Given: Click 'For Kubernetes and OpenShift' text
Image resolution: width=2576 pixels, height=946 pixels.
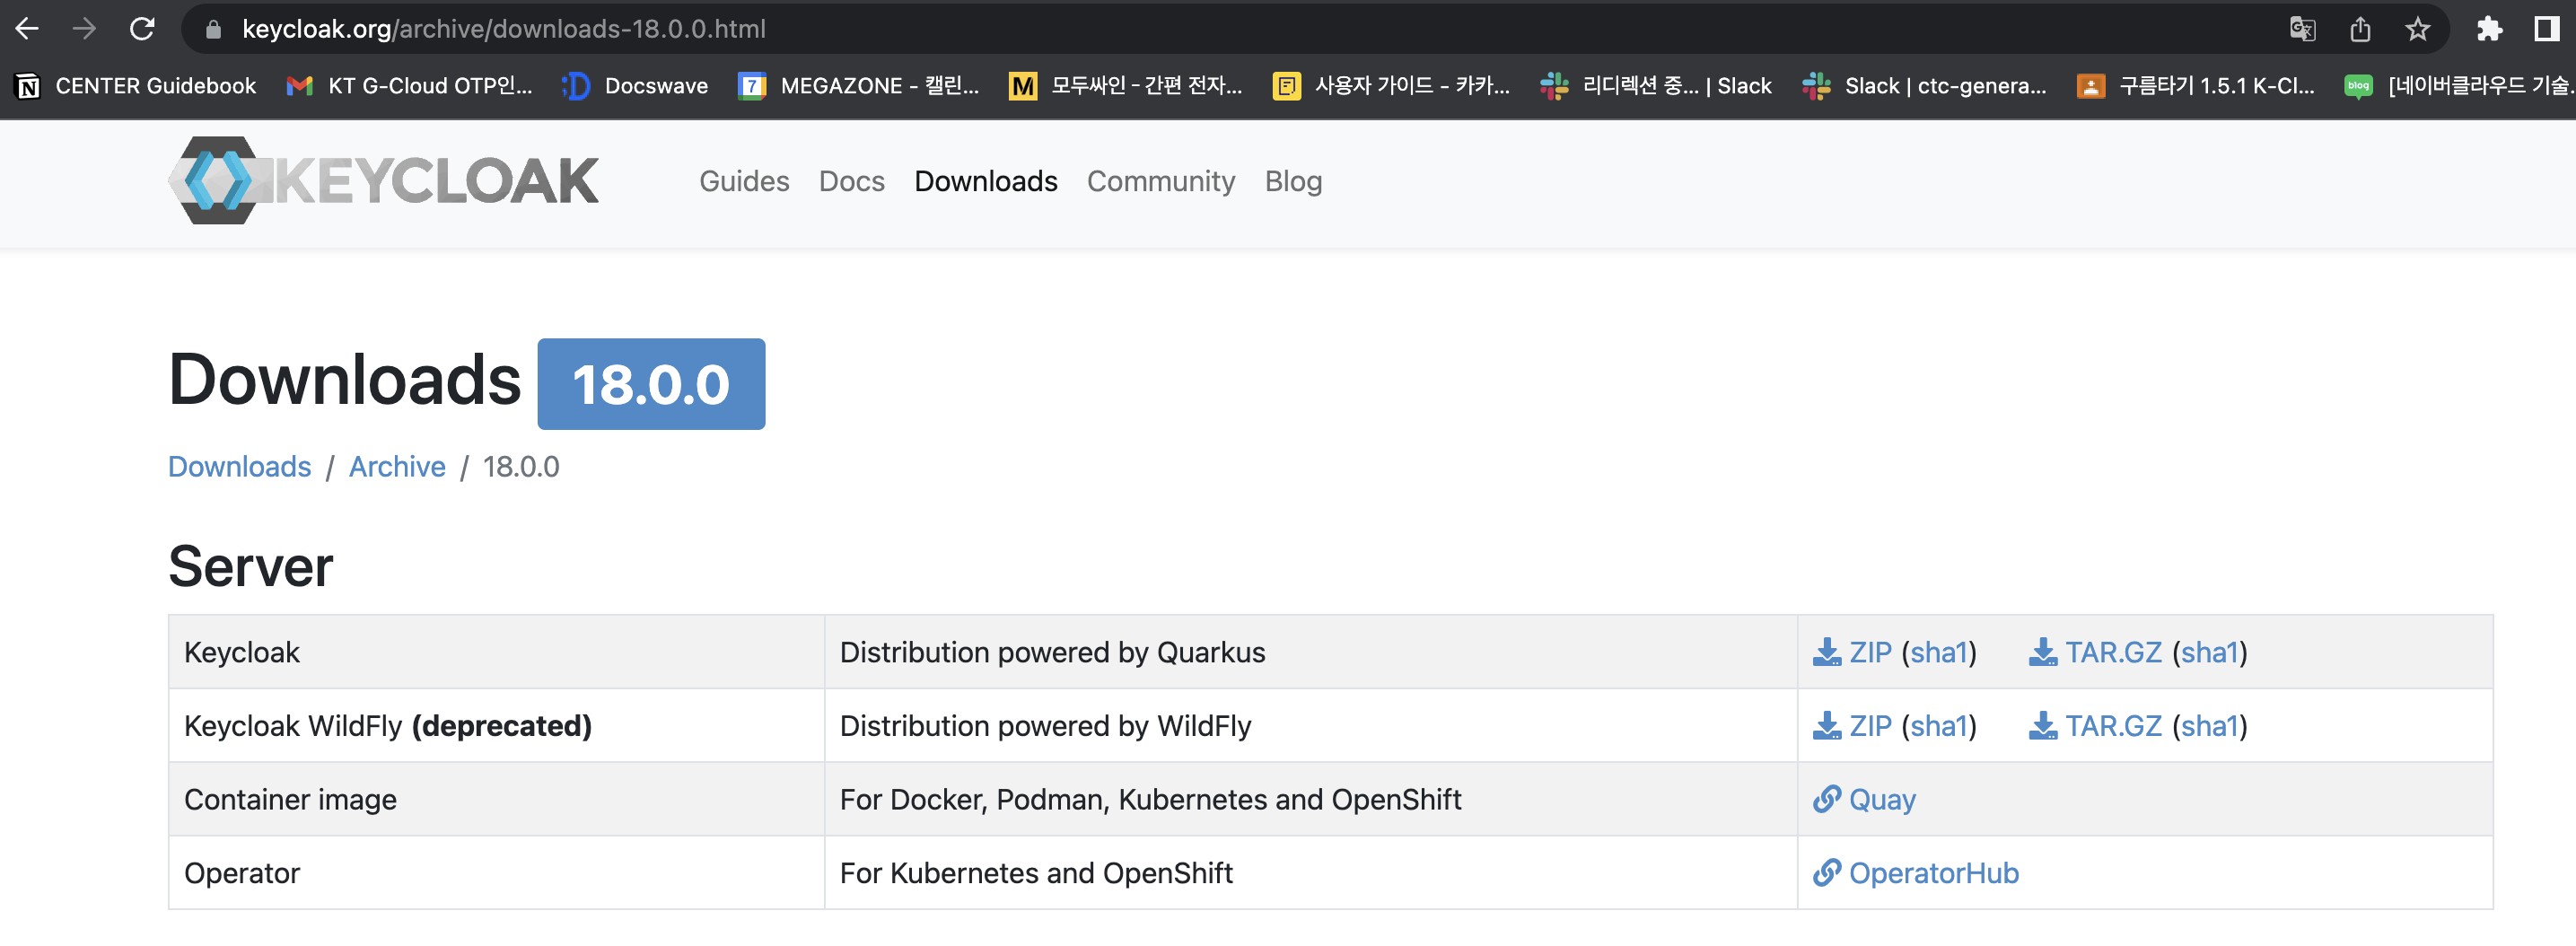Looking at the screenshot, I should coord(1036,874).
